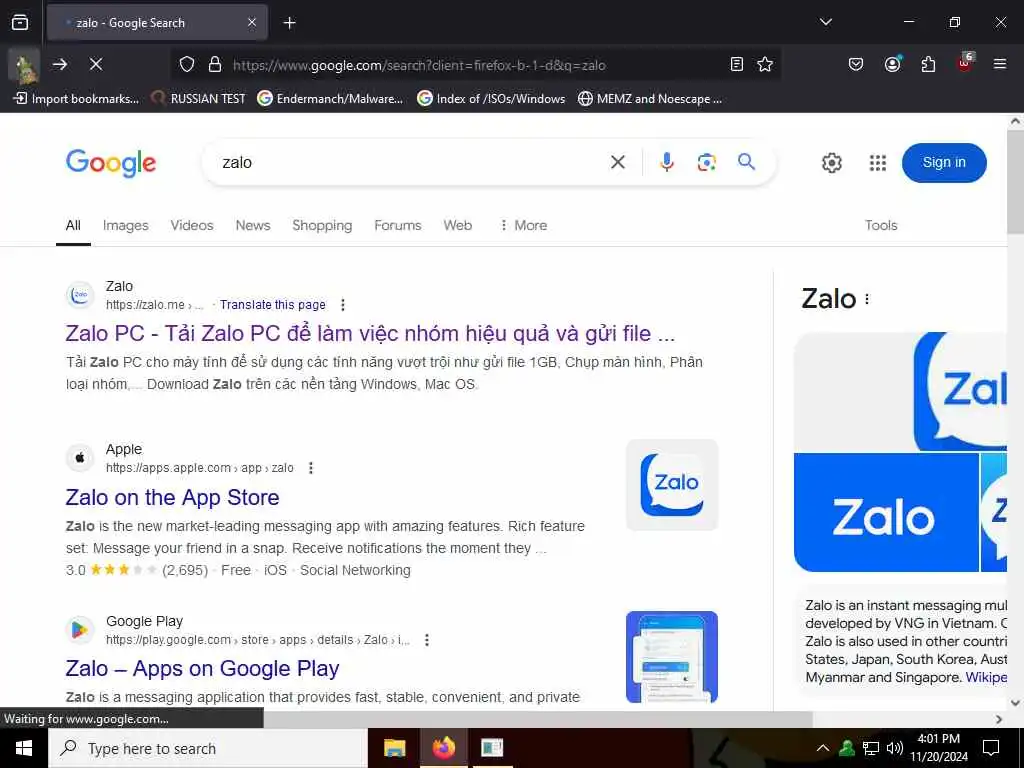The width and height of the screenshot is (1024, 768).
Task: Bookmark this page with the star icon
Action: [765, 64]
